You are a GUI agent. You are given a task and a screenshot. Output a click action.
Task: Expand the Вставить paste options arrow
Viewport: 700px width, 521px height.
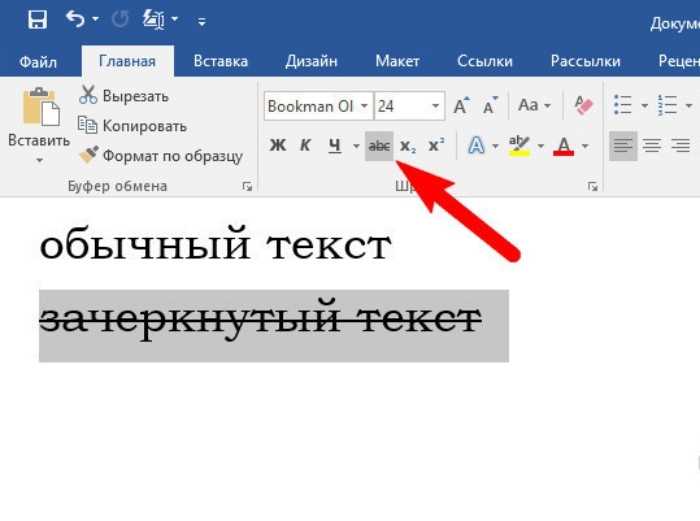[x=39, y=160]
